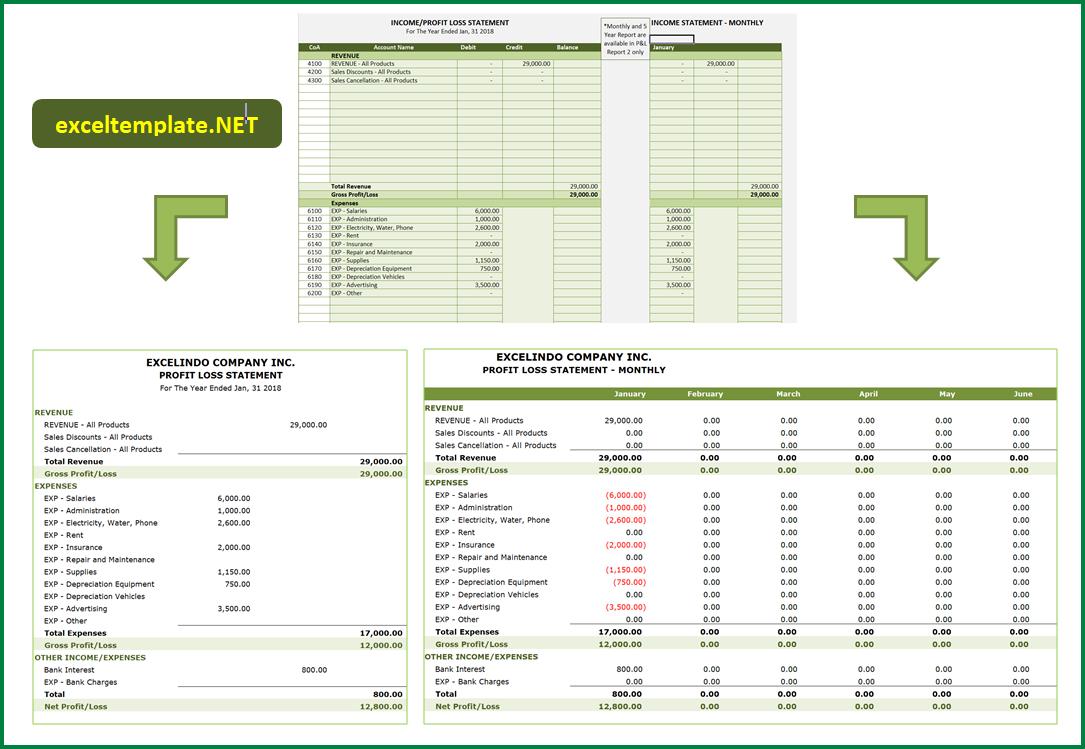Click the 'INCOME STATEMENT - MONTHLY' title in the top sheet
1085x749 pixels.
[x=707, y=23]
